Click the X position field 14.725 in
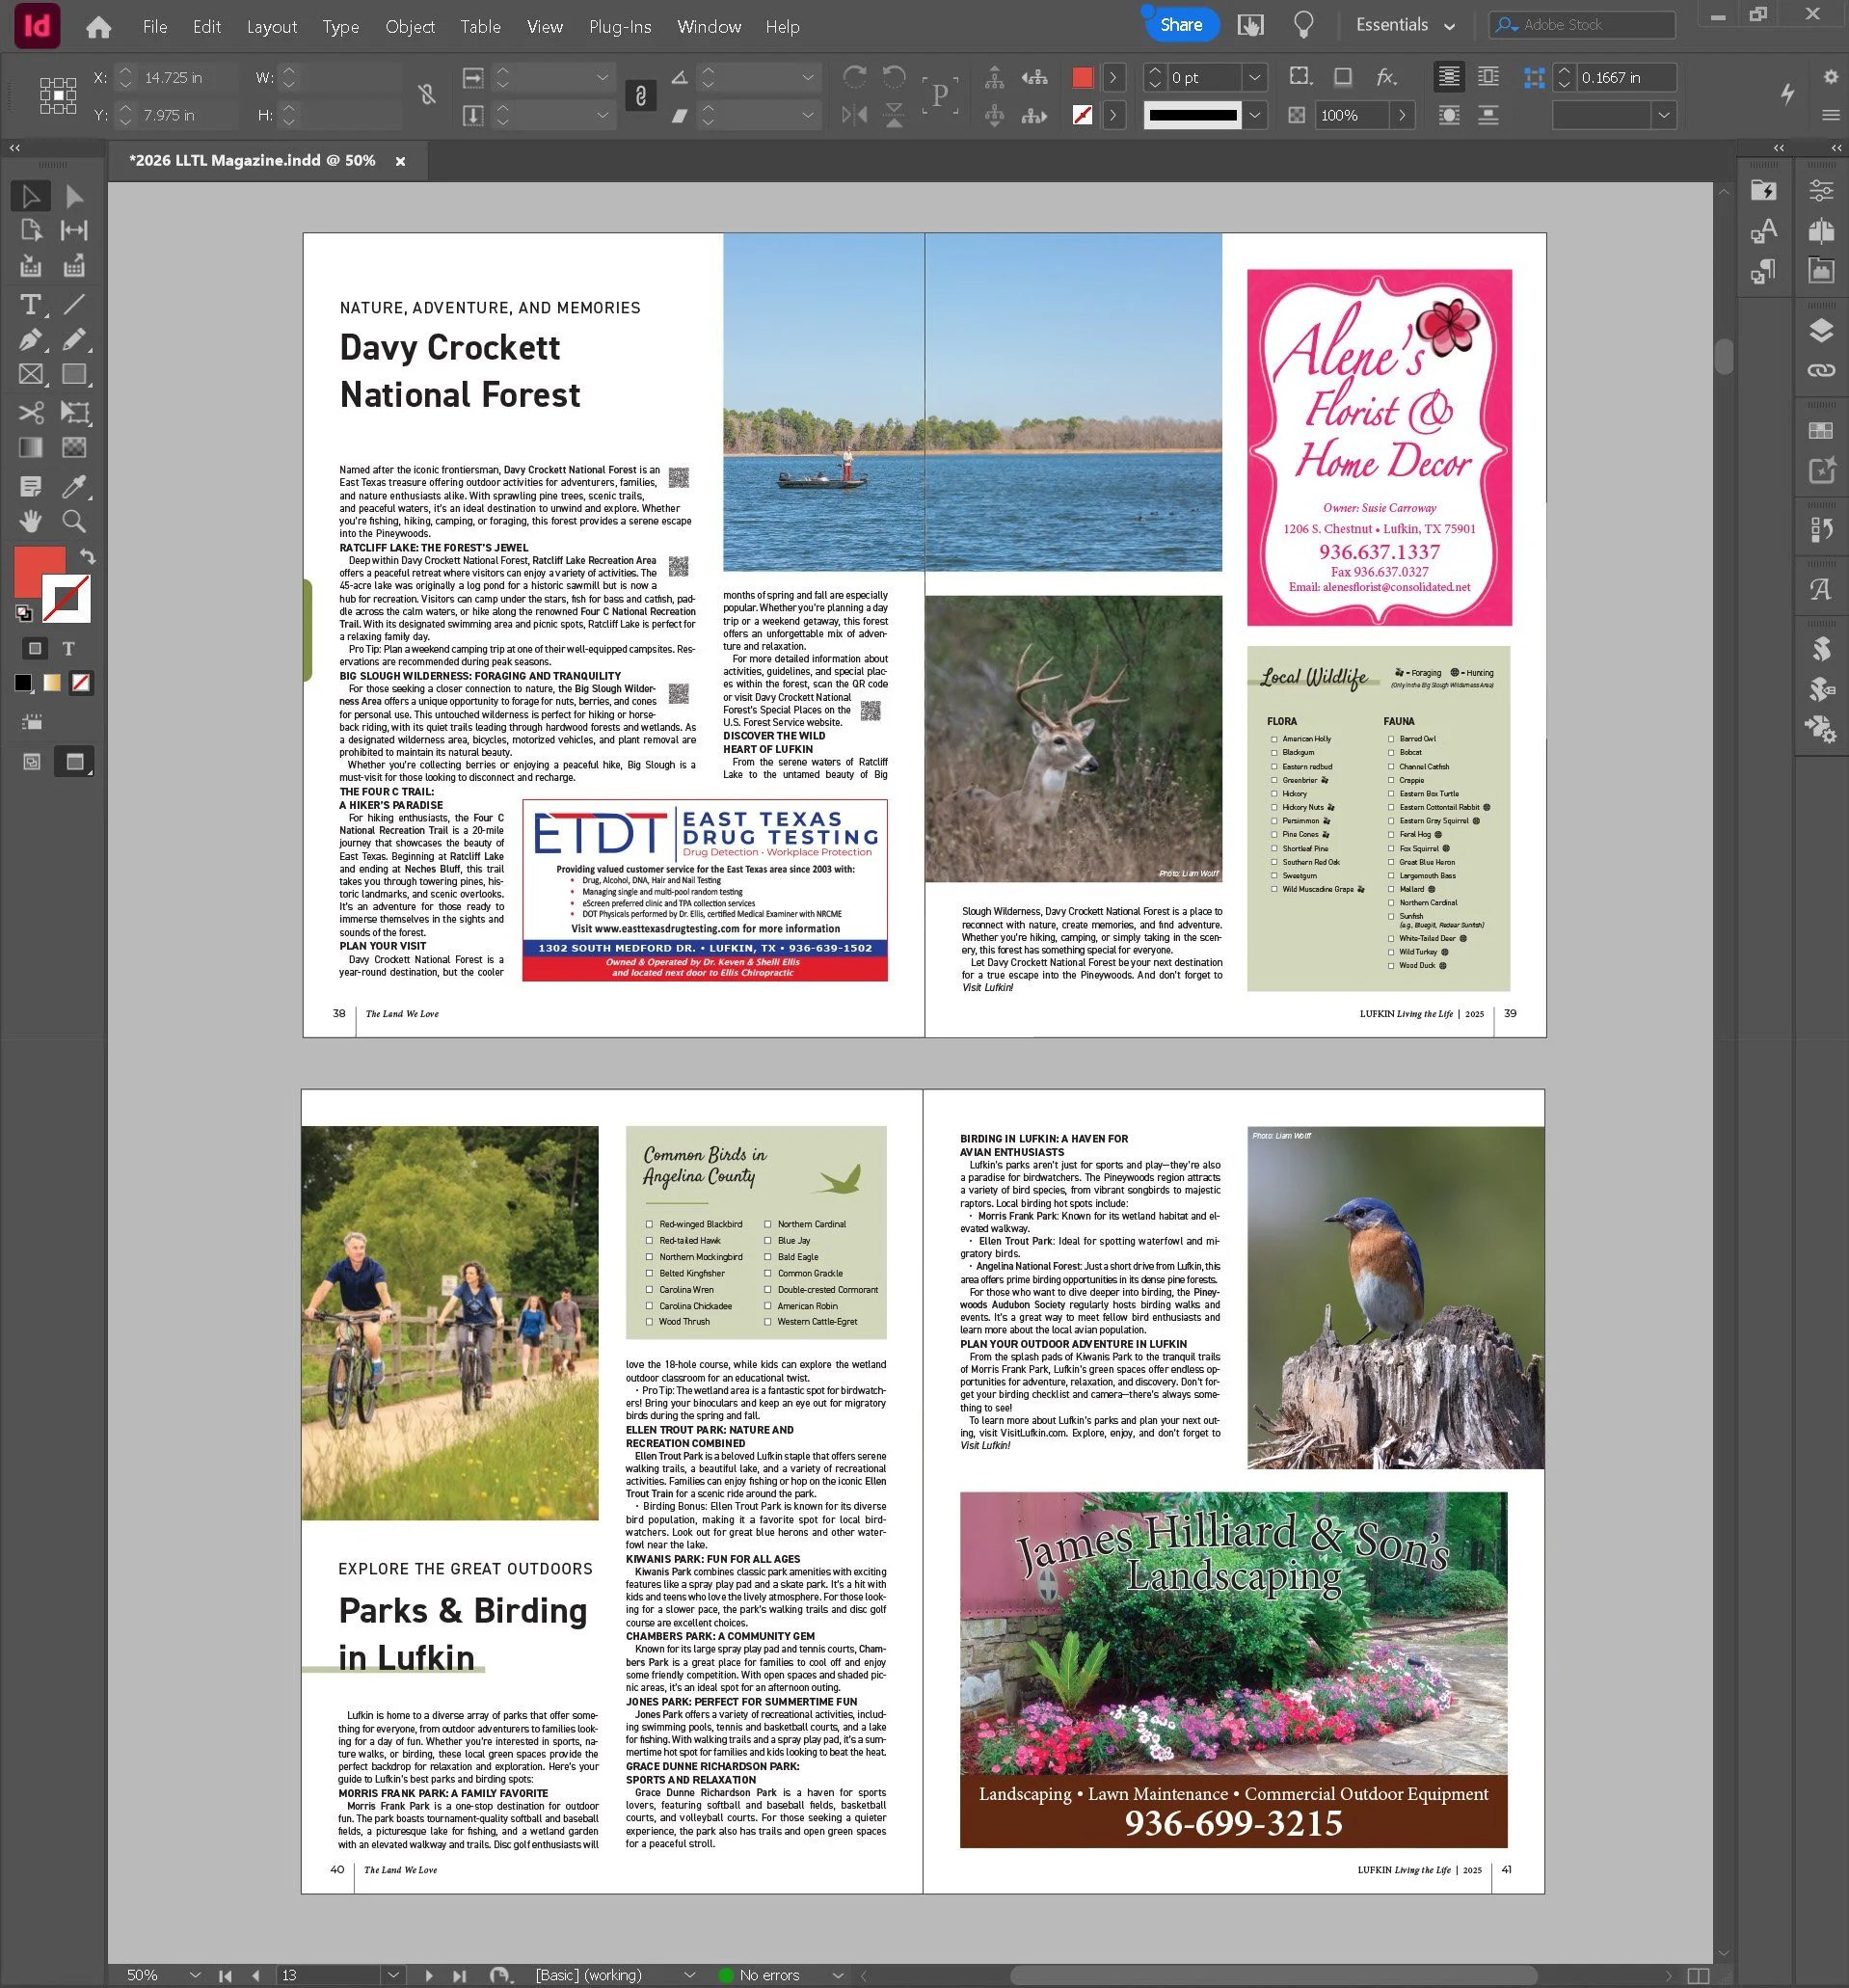The width and height of the screenshot is (1849, 1988). point(186,77)
